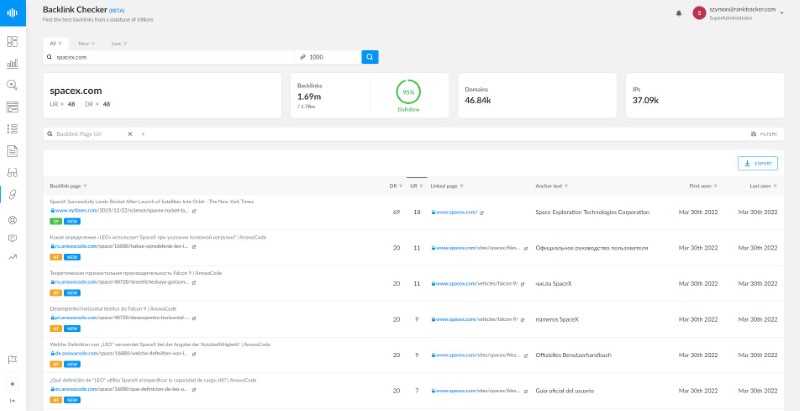Sort by Last seen column header
This screenshot has width=800, height=411.
point(763,186)
